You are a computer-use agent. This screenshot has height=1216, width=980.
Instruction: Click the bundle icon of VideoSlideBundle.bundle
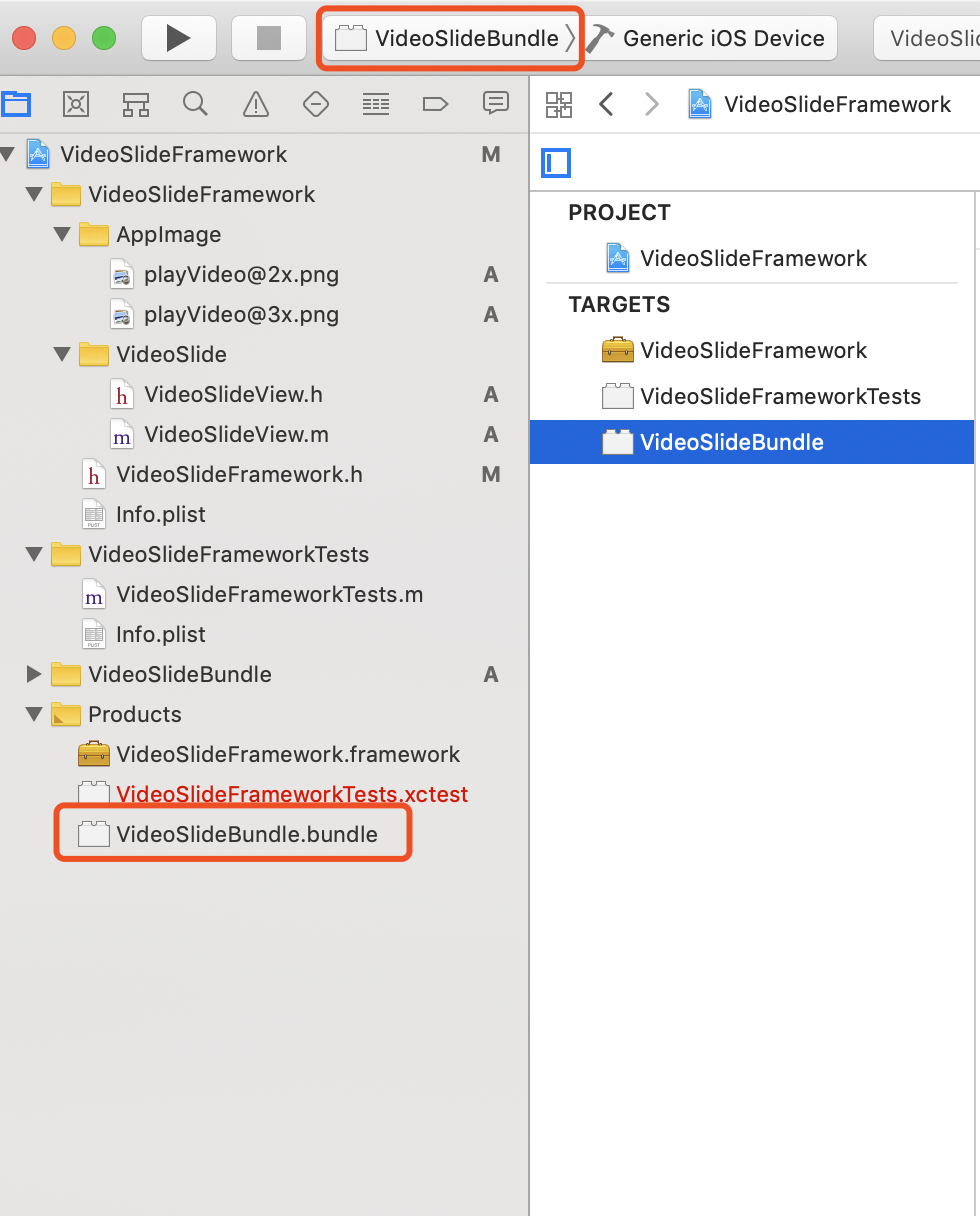[x=93, y=834]
